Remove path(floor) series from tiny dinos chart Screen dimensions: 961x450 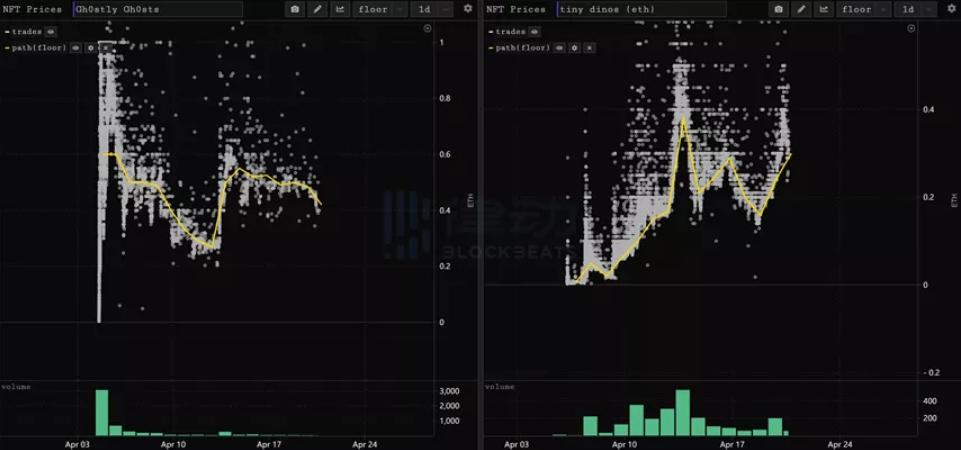click(589, 47)
